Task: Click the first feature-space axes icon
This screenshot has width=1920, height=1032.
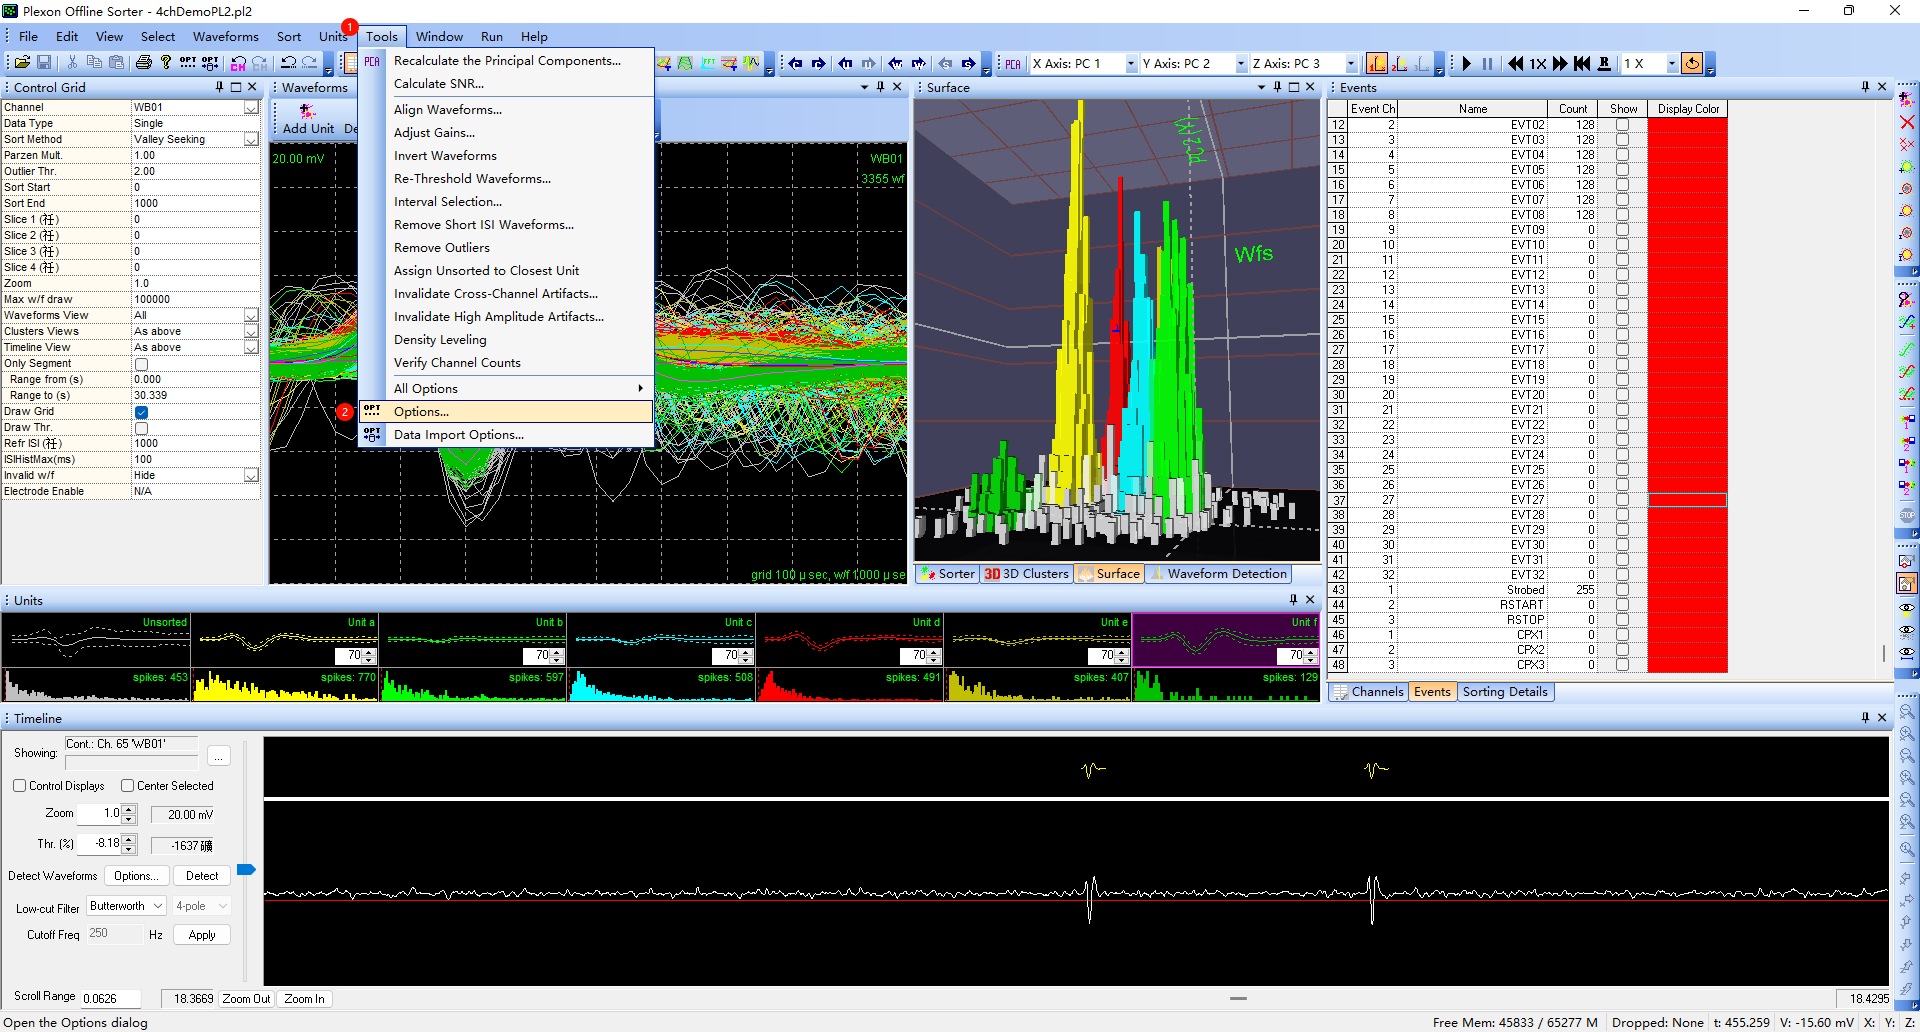Action: [x=1377, y=64]
